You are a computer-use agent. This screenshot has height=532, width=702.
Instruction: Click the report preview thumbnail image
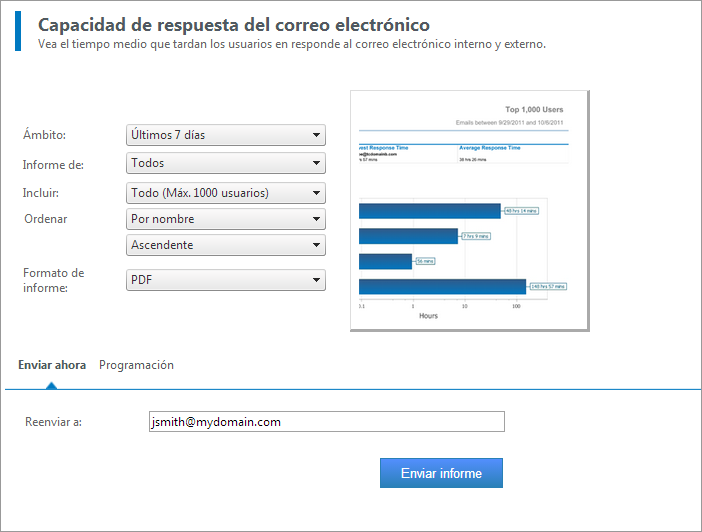click(469, 210)
